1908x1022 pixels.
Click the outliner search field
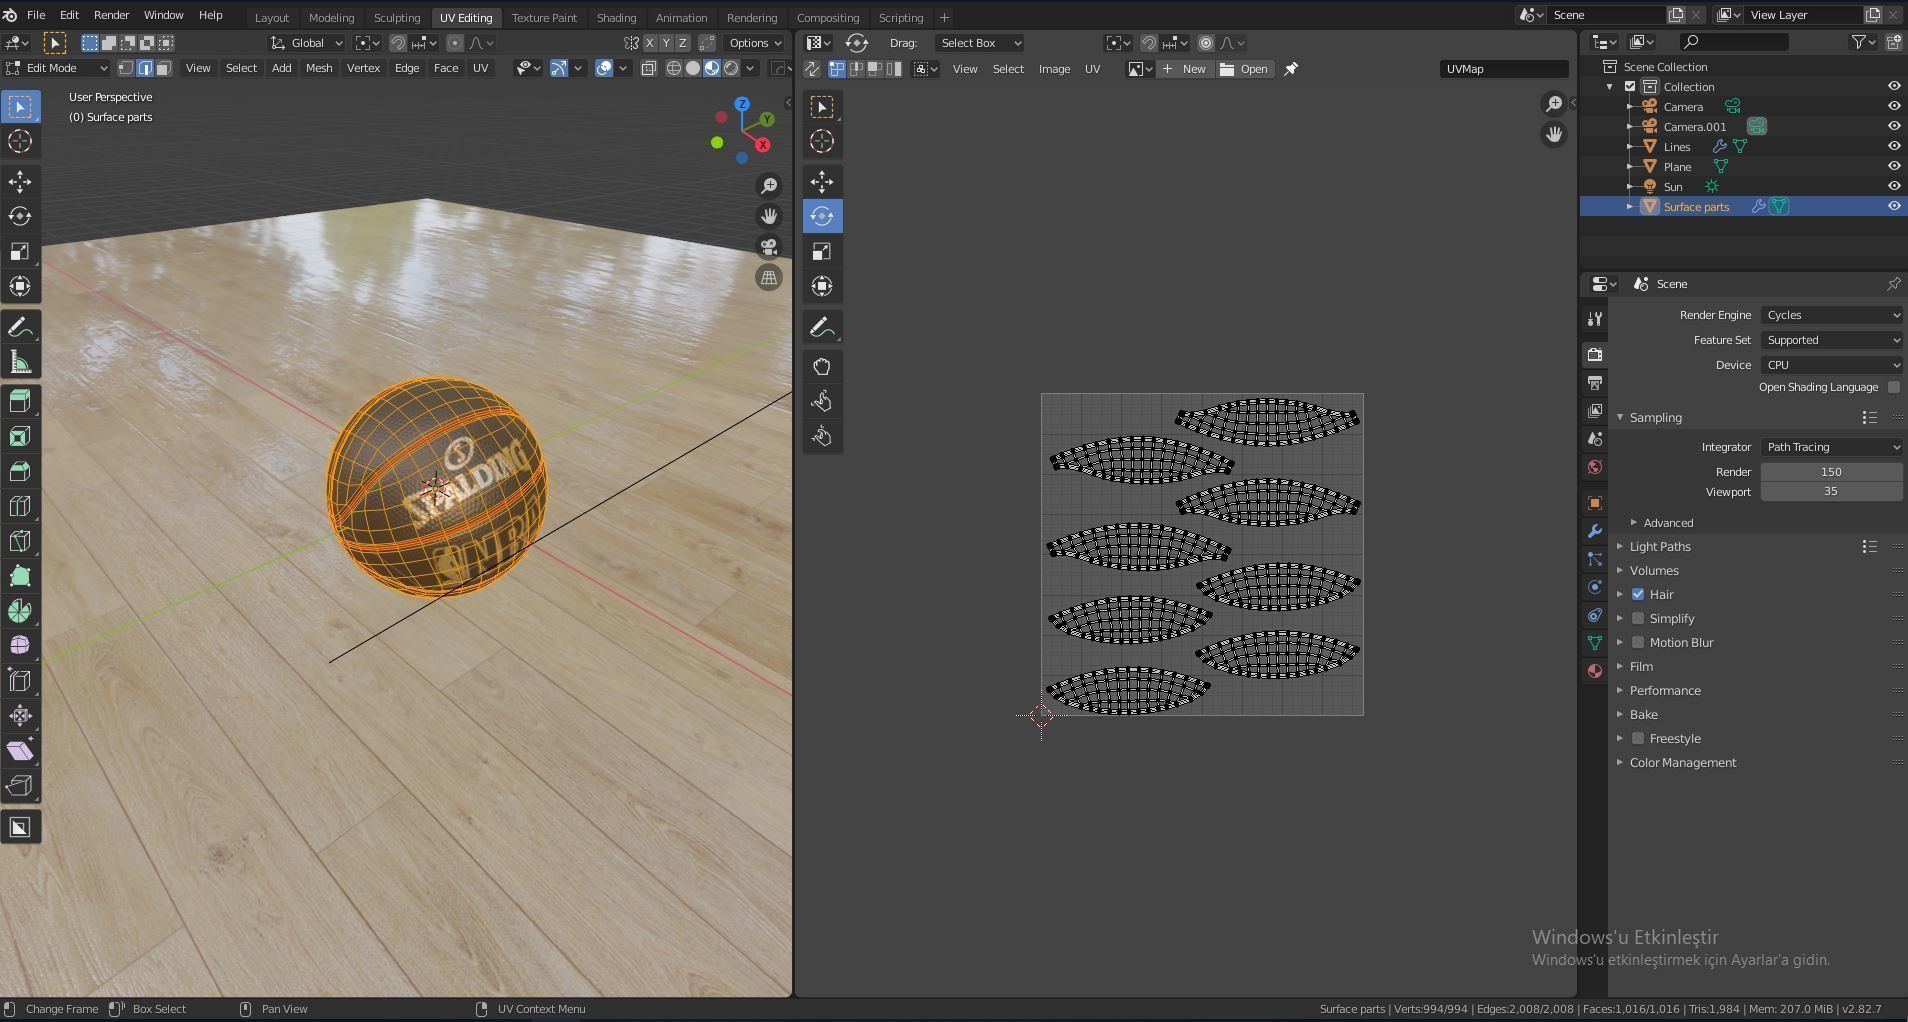click(x=1734, y=42)
